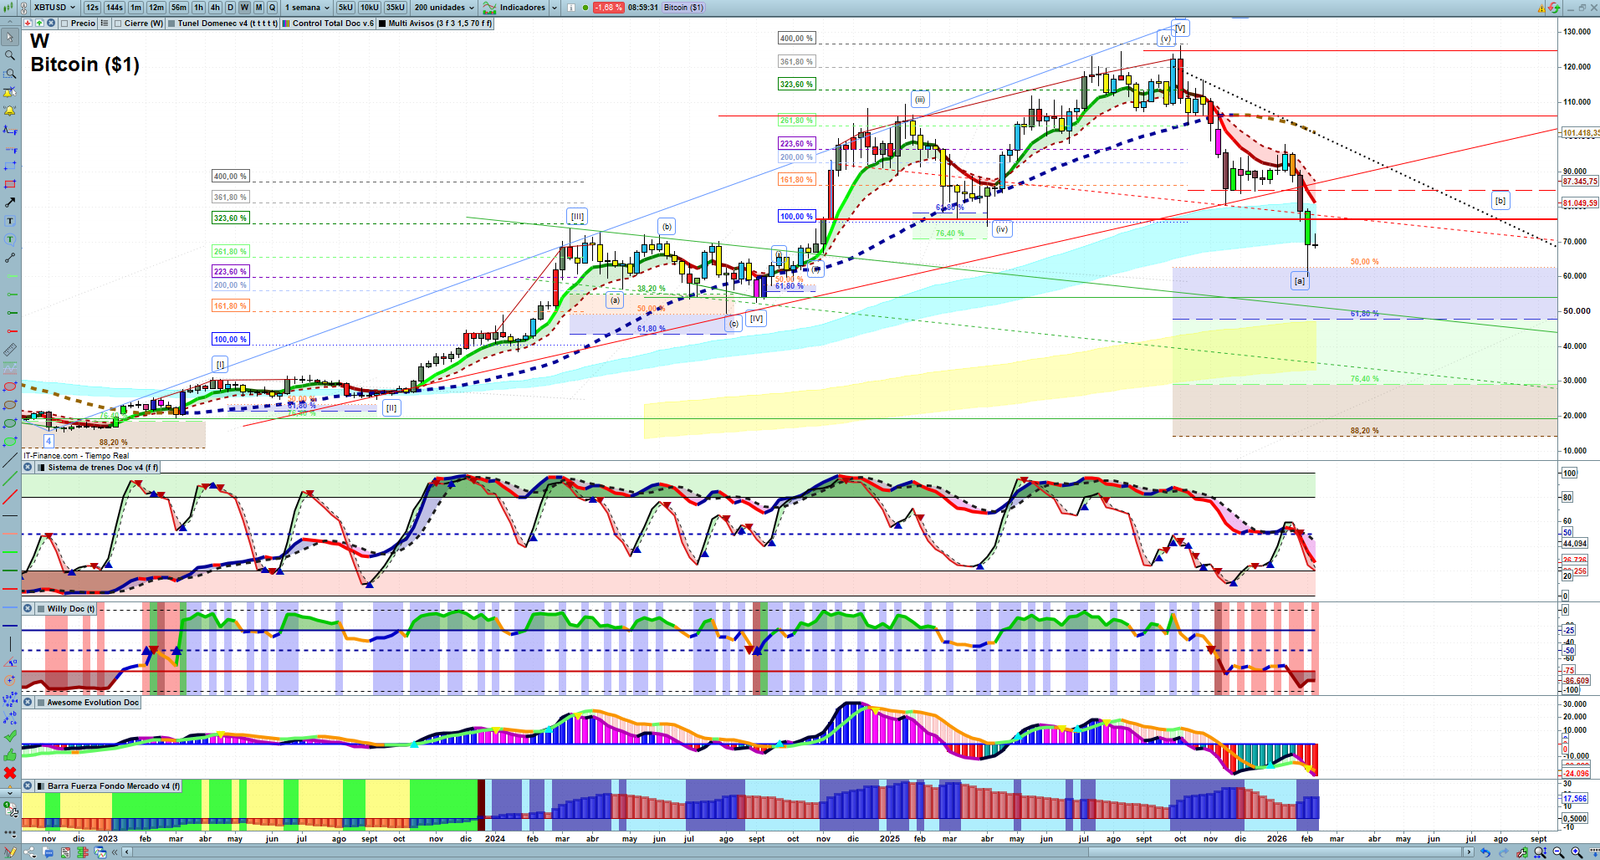Select the cursor pointer tool
This screenshot has height=860, width=1600.
click(10, 37)
